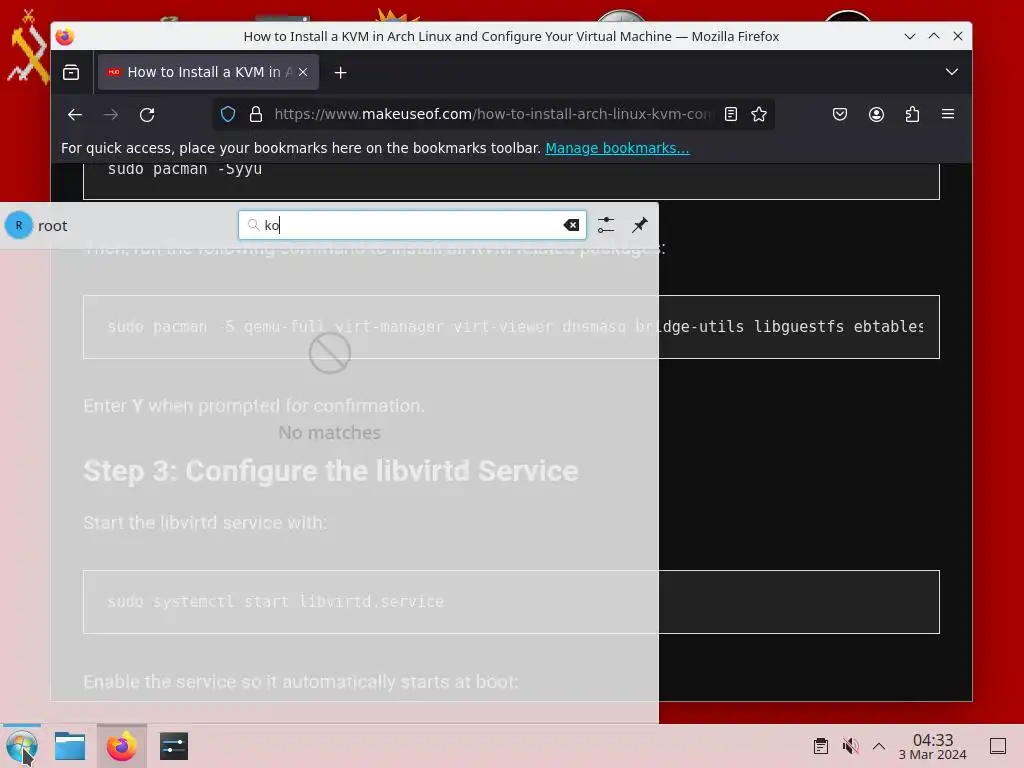
Task: Open the clock showing 04:33
Action: point(933,746)
